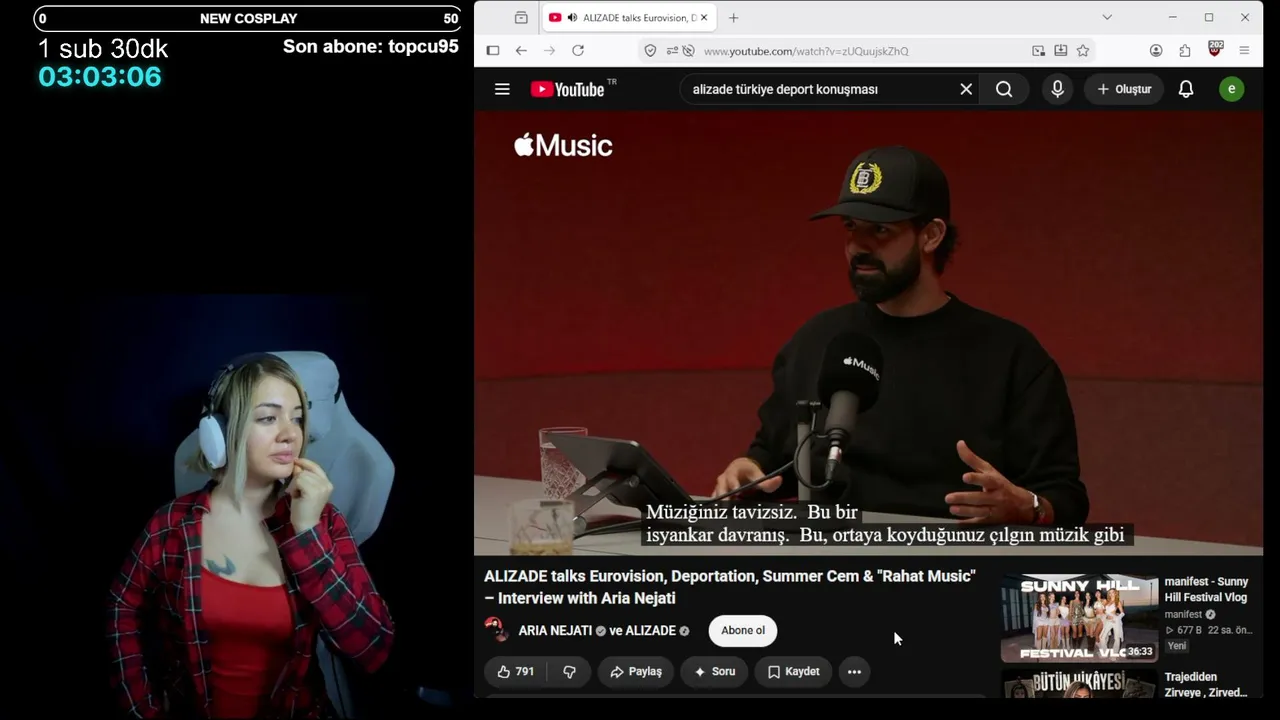Open manifest Sunny Hill Festival Vlog title
Screen dimensions: 1280x720
coord(1206,590)
